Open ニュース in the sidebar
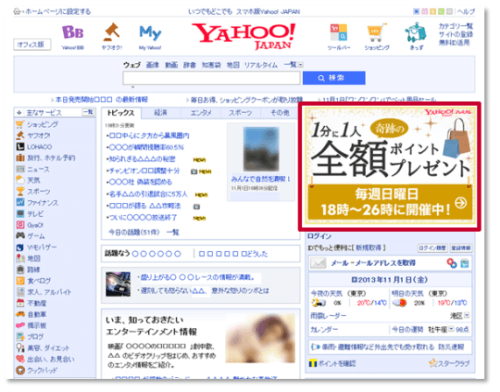The image size is (500, 392). 38,169
